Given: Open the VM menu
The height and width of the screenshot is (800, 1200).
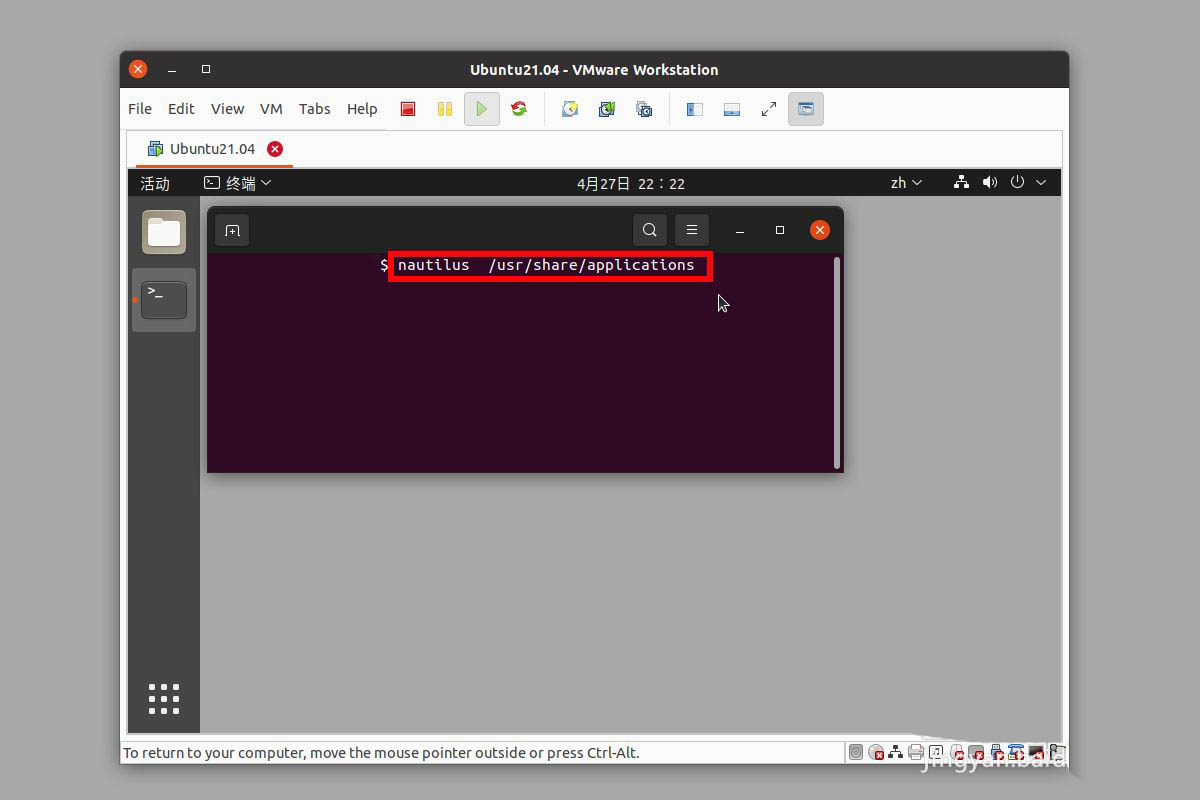Looking at the screenshot, I should coord(271,109).
